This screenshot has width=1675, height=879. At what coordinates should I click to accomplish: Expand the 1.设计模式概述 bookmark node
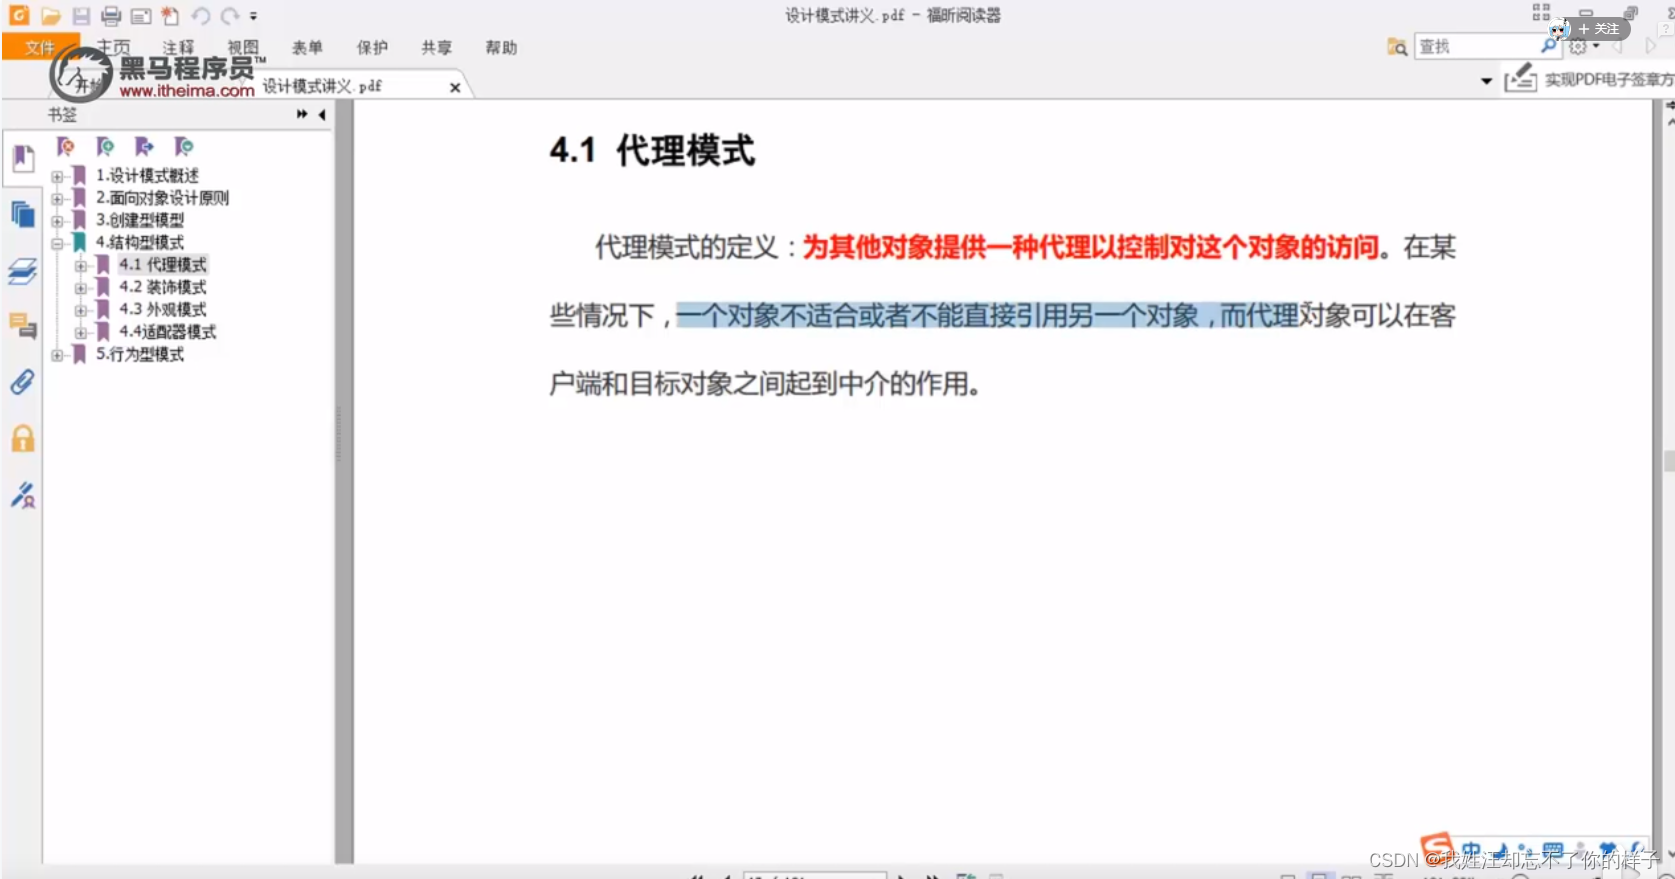click(57, 176)
